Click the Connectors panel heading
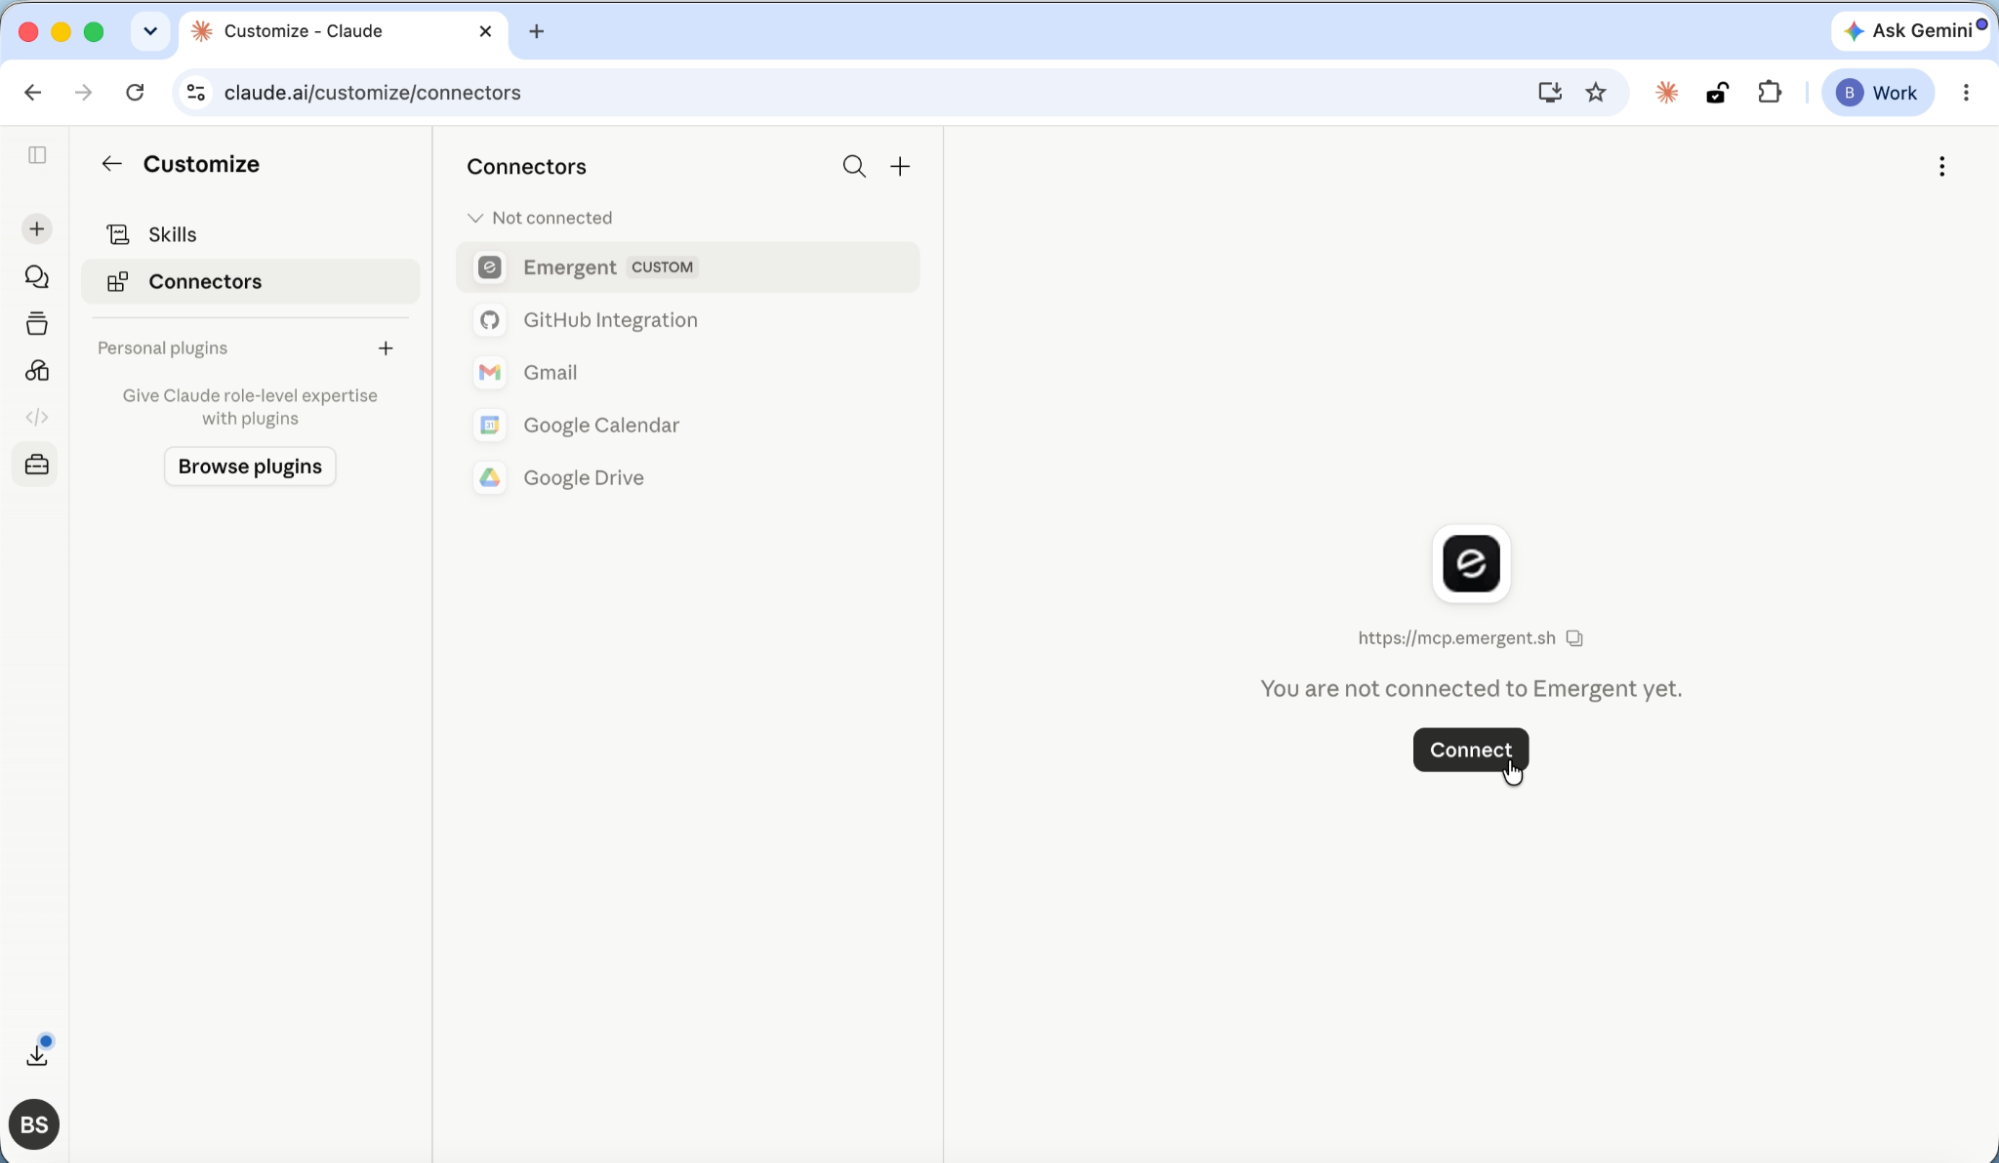Screen dimensions: 1999x1163 (527, 167)
